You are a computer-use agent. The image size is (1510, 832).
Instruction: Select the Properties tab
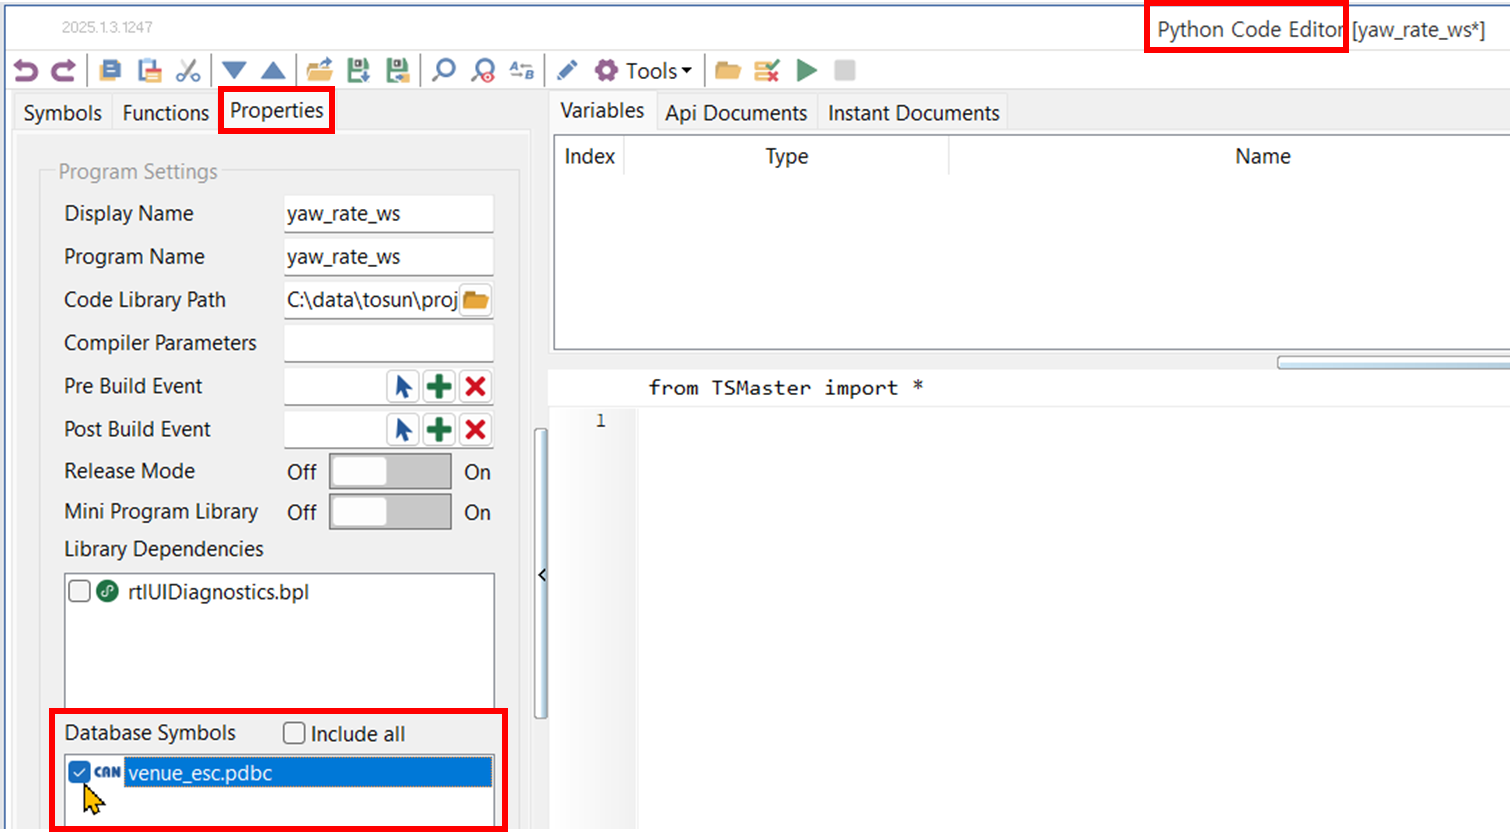(x=277, y=110)
